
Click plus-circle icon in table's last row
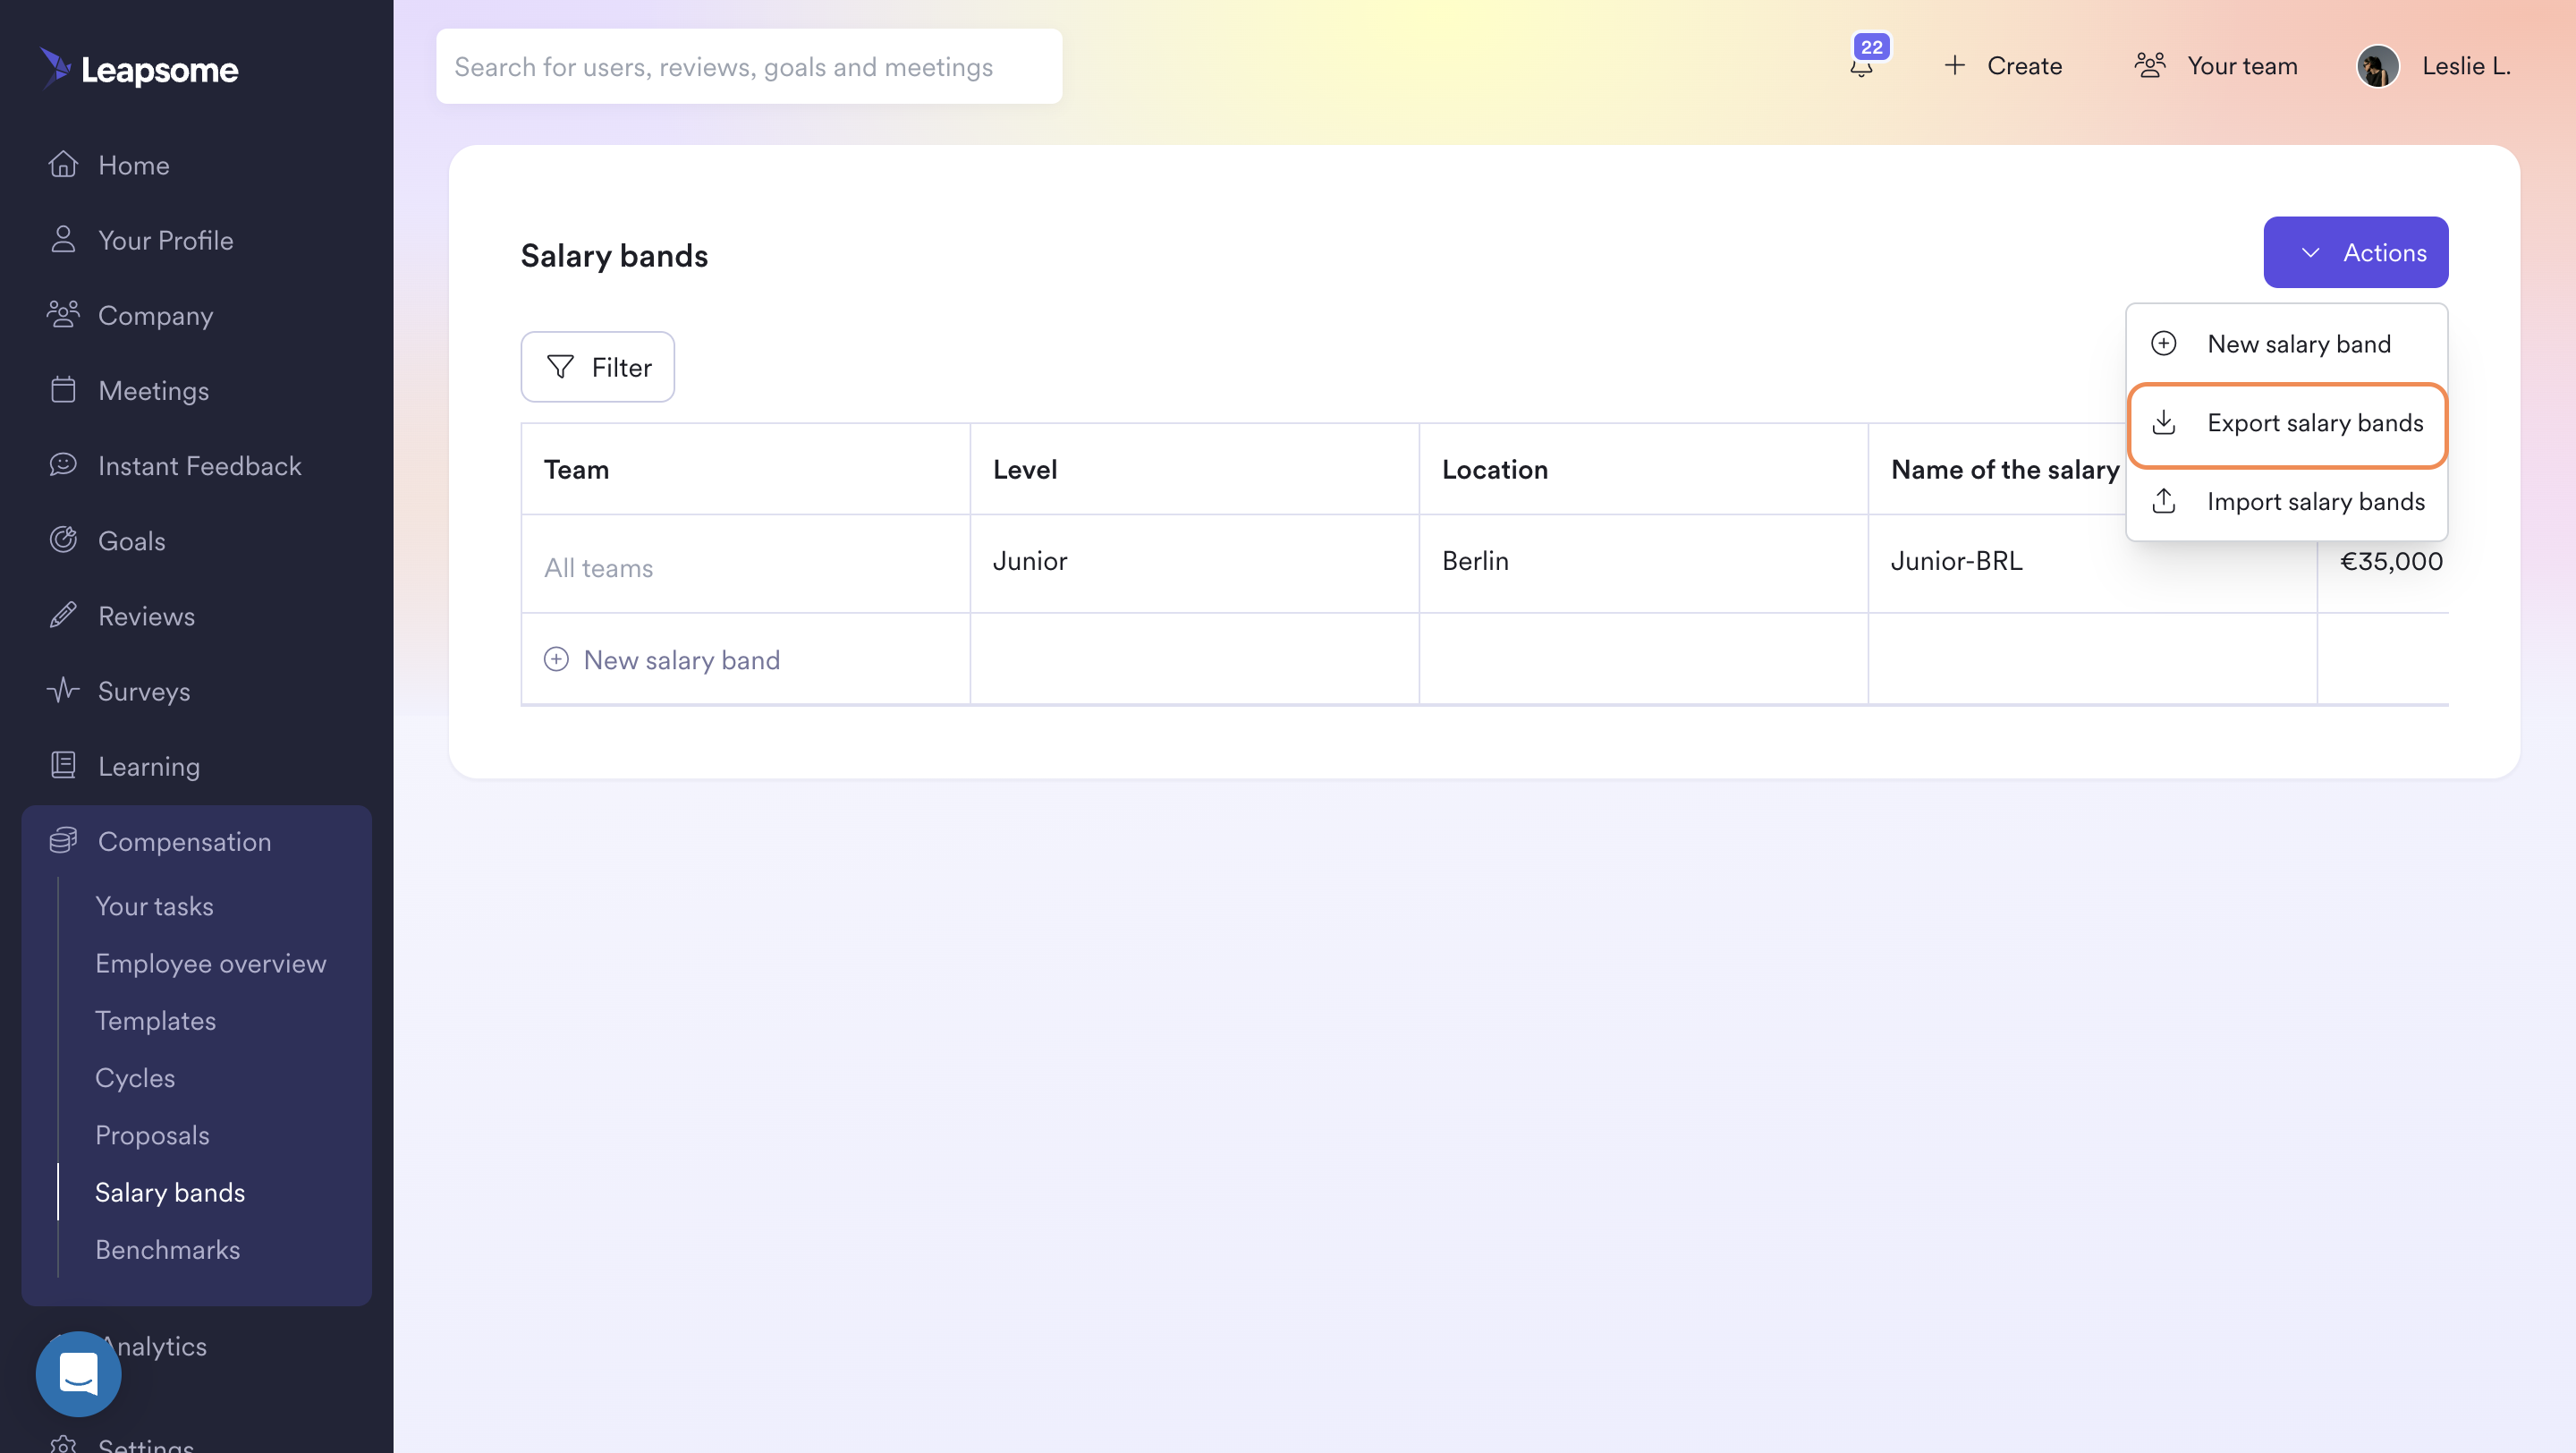556,659
